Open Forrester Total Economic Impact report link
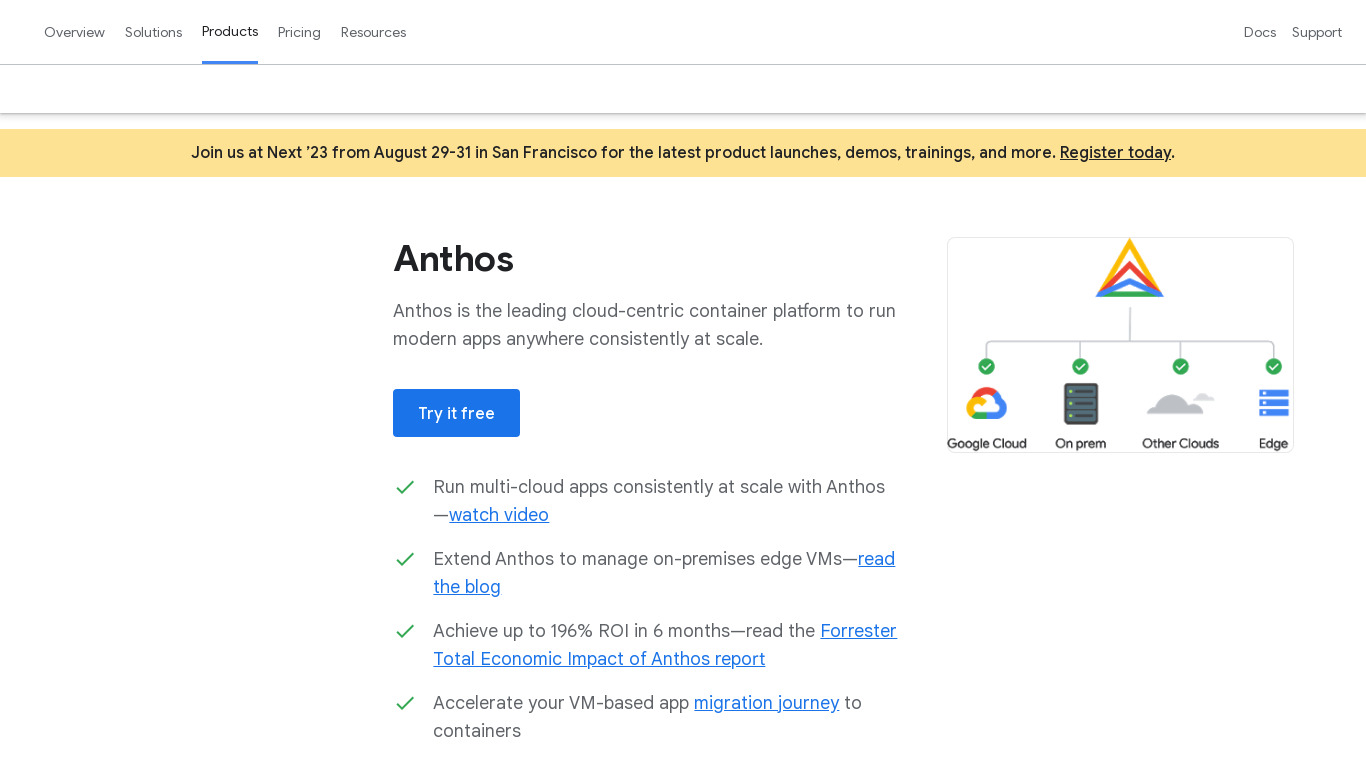Viewport: 1366px width, 768px height. tap(665, 645)
